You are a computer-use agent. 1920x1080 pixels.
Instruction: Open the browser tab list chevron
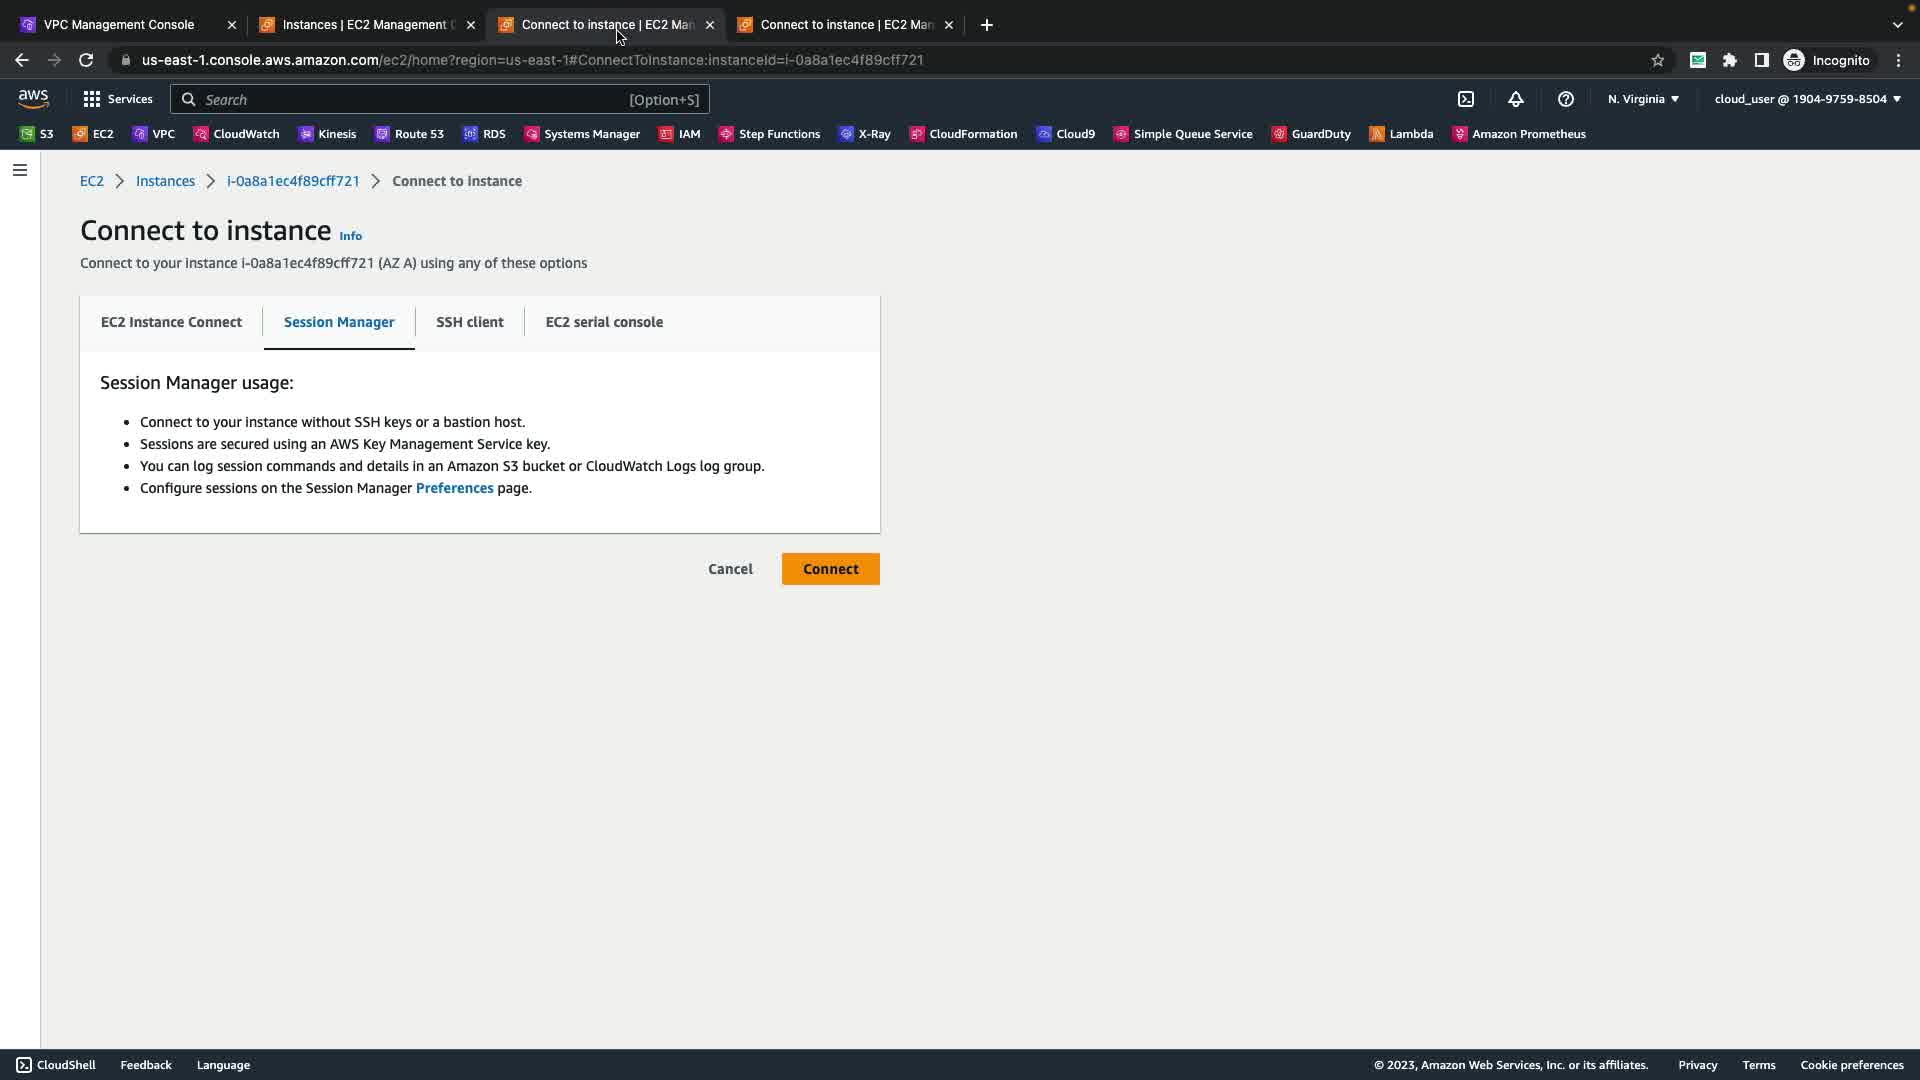[1897, 25]
